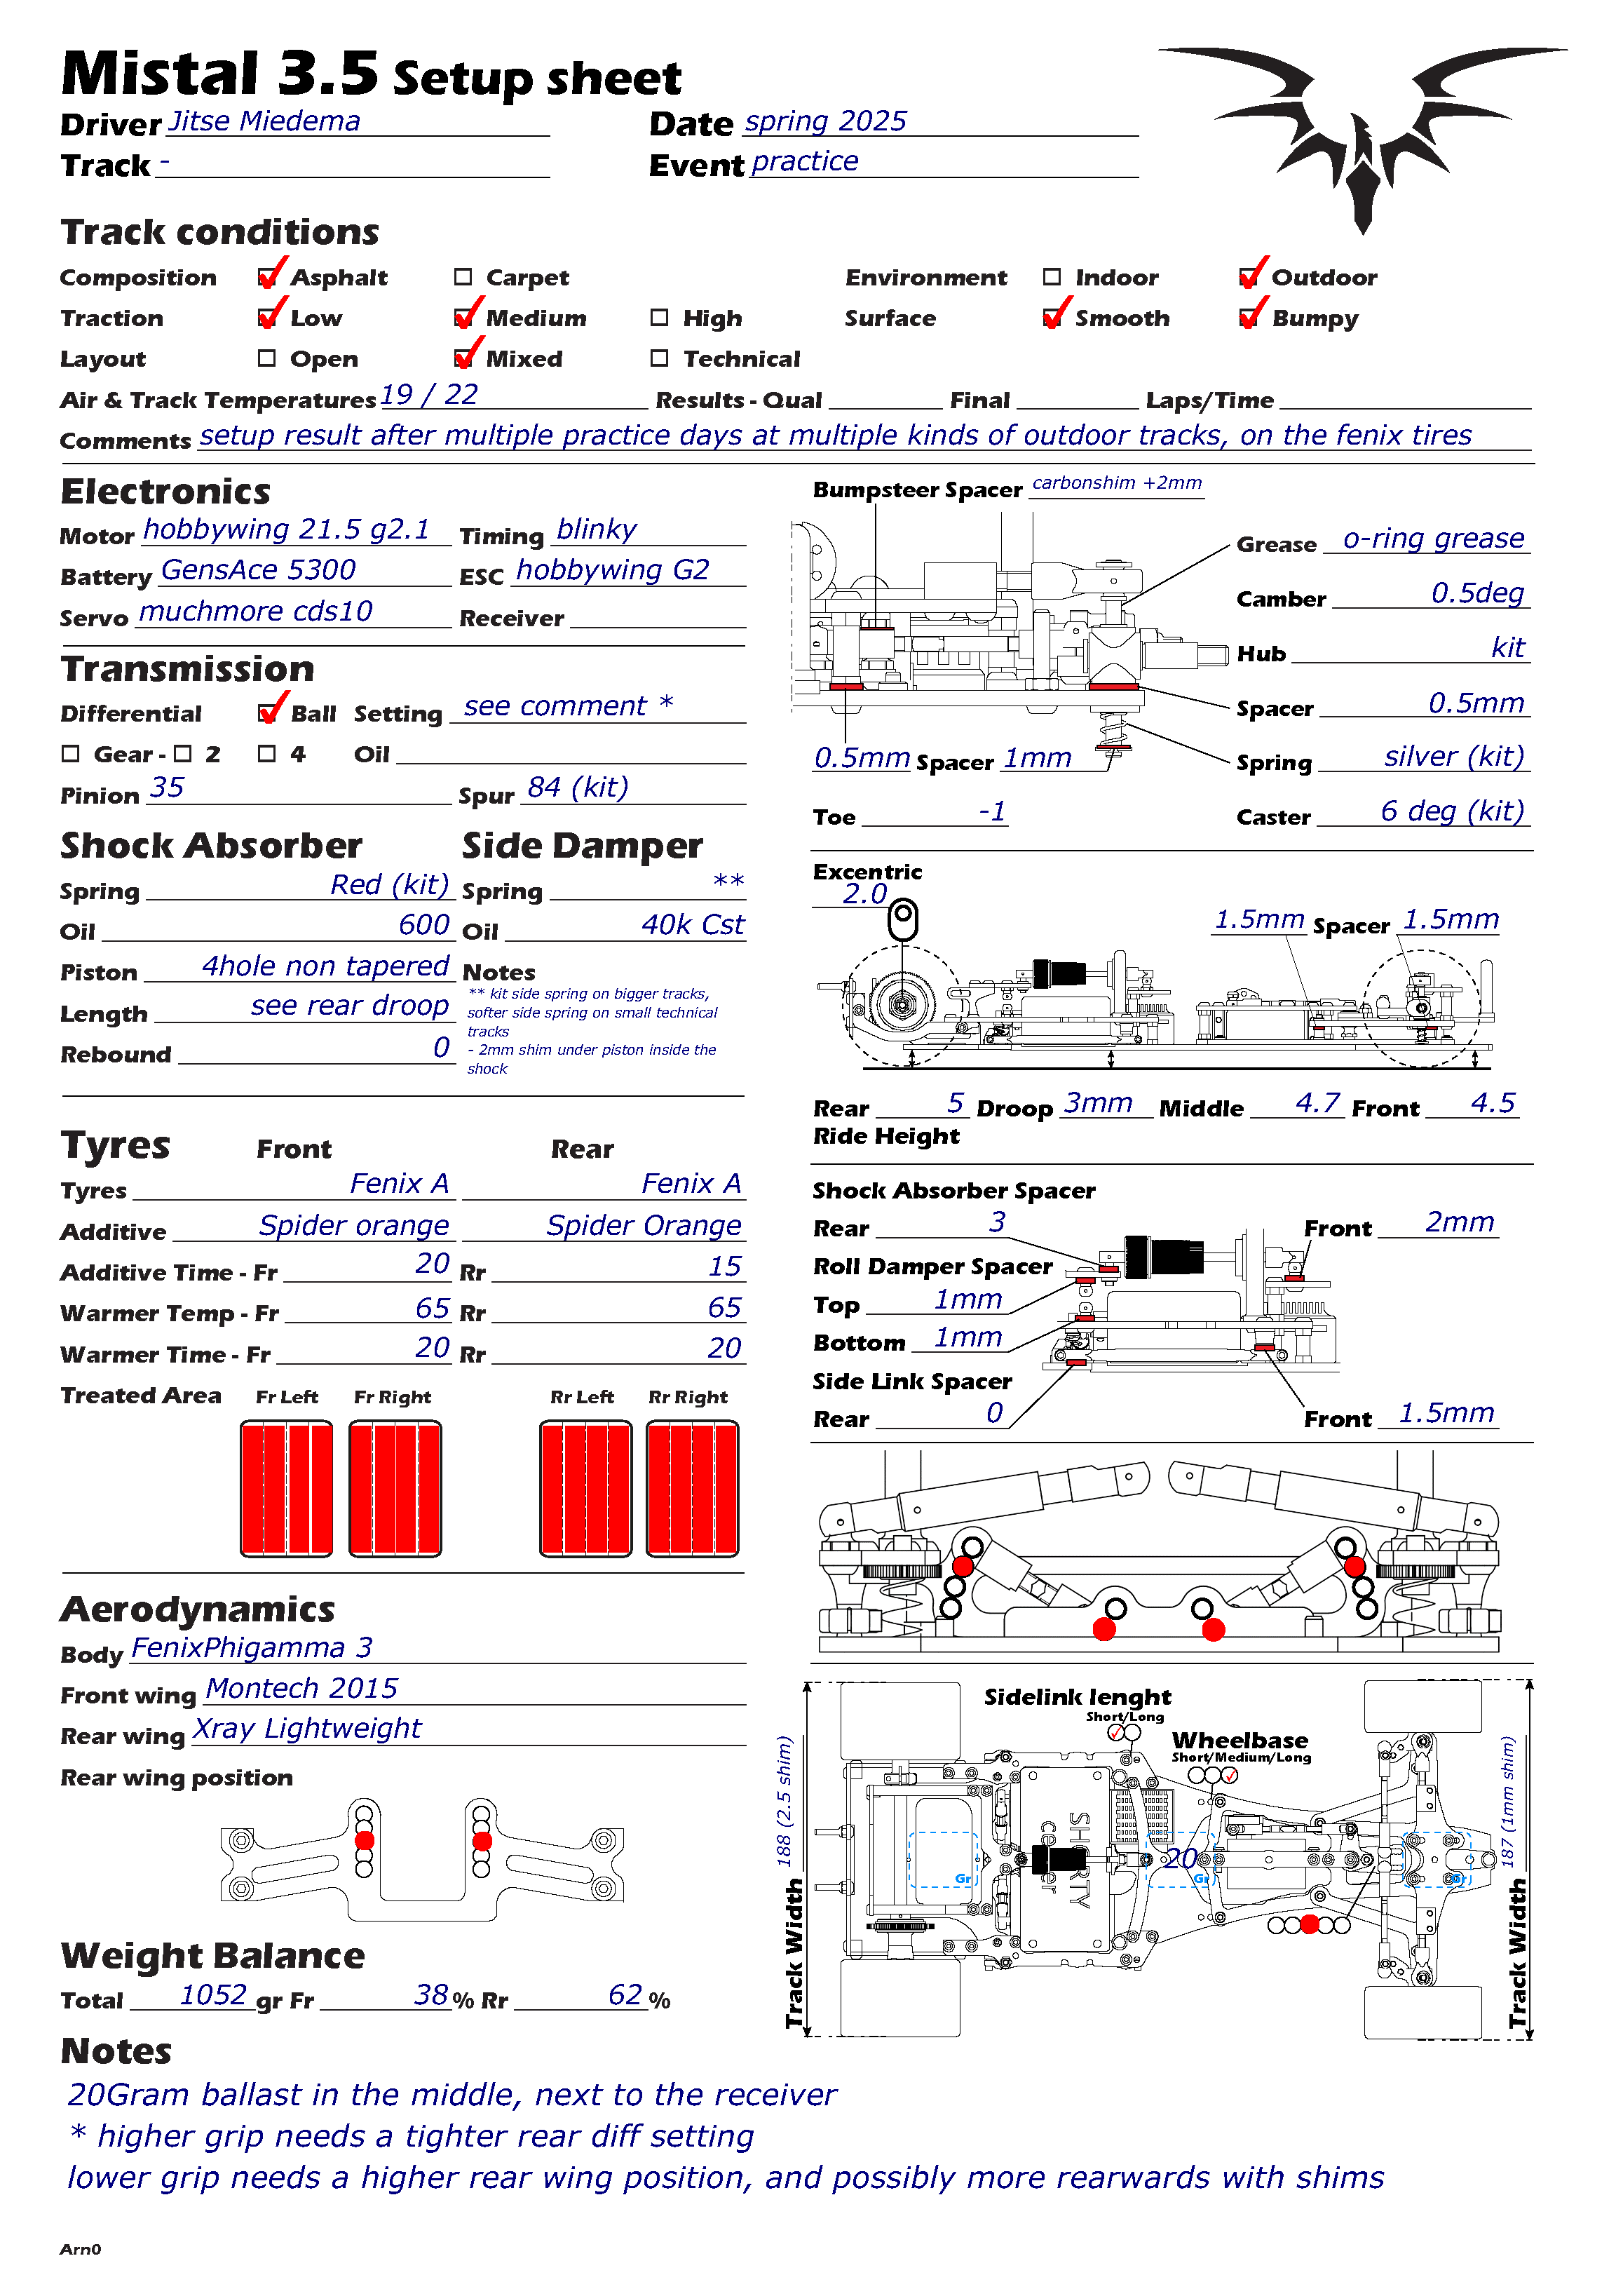Screen dimensions: 1623x2296
Task: Click the Sidelink length Short/Long circle marker
Action: (x=1117, y=1732)
